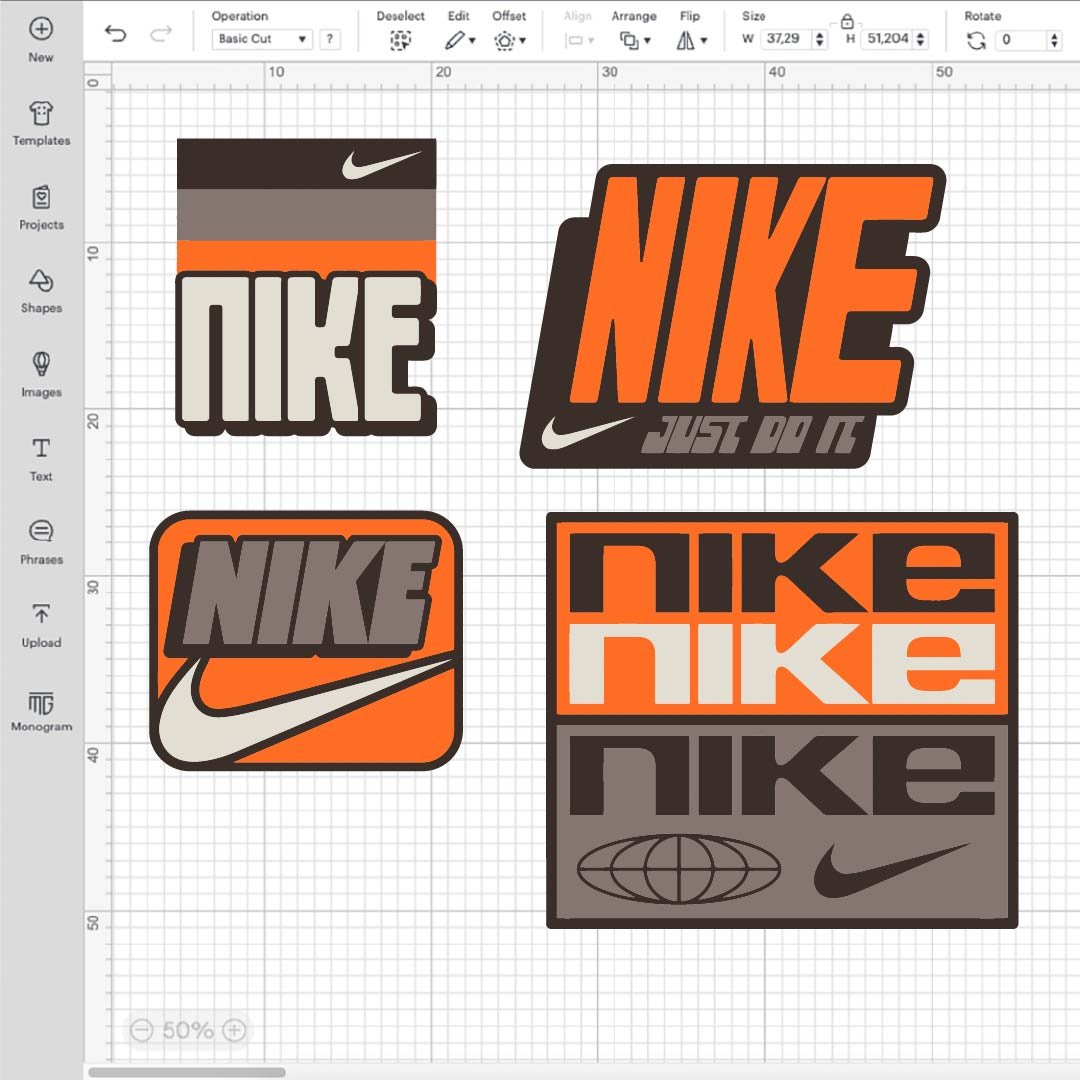Select the orange NIKE Just Do It design
Viewport: 1080px width, 1080px height.
pyautogui.click(x=733, y=316)
